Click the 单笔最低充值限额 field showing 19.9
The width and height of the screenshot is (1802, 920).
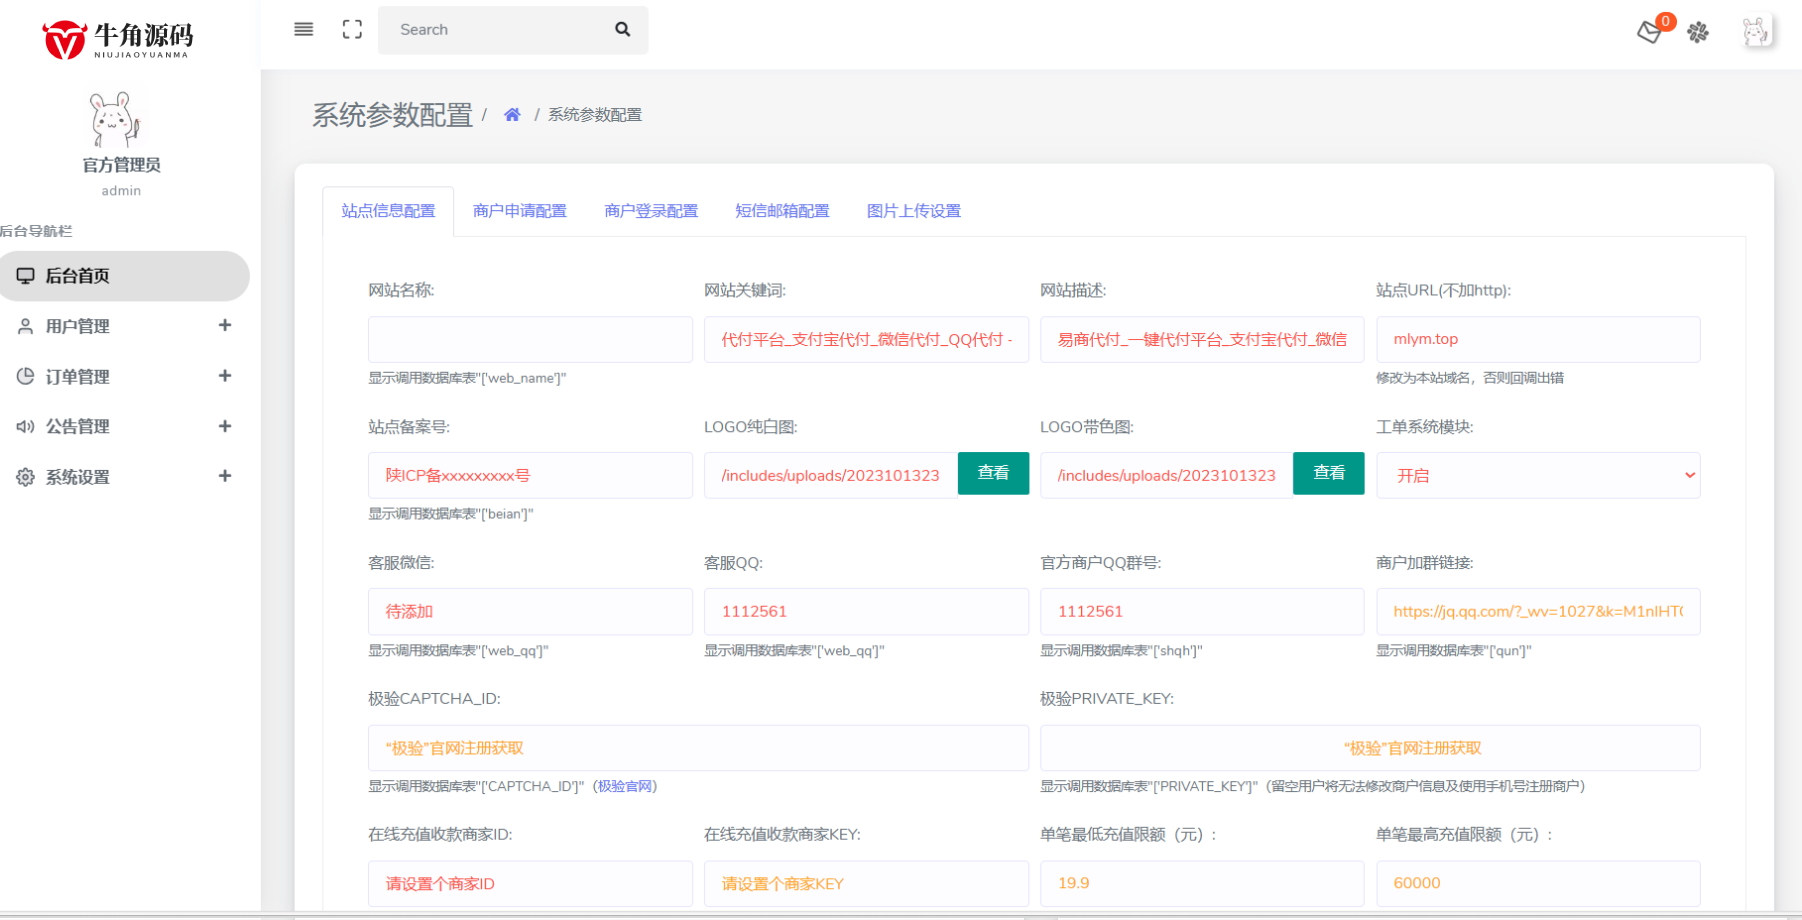coord(1202,884)
